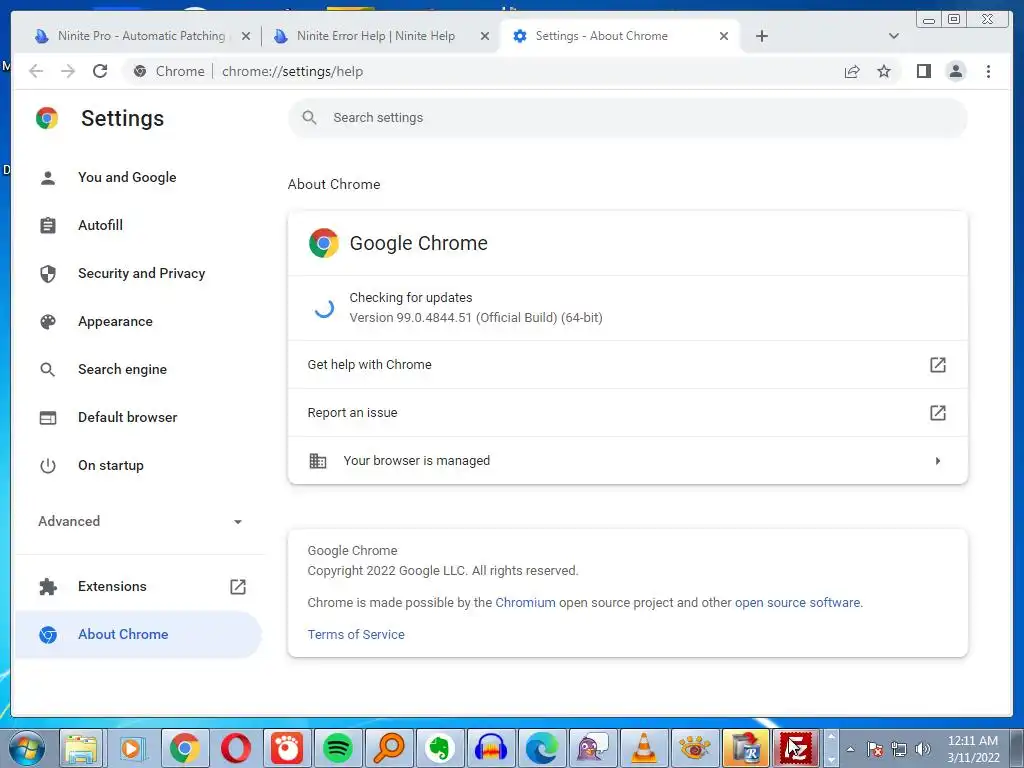Switch to Ninite Error Help tab
The height and width of the screenshot is (768, 1024).
coord(376,36)
